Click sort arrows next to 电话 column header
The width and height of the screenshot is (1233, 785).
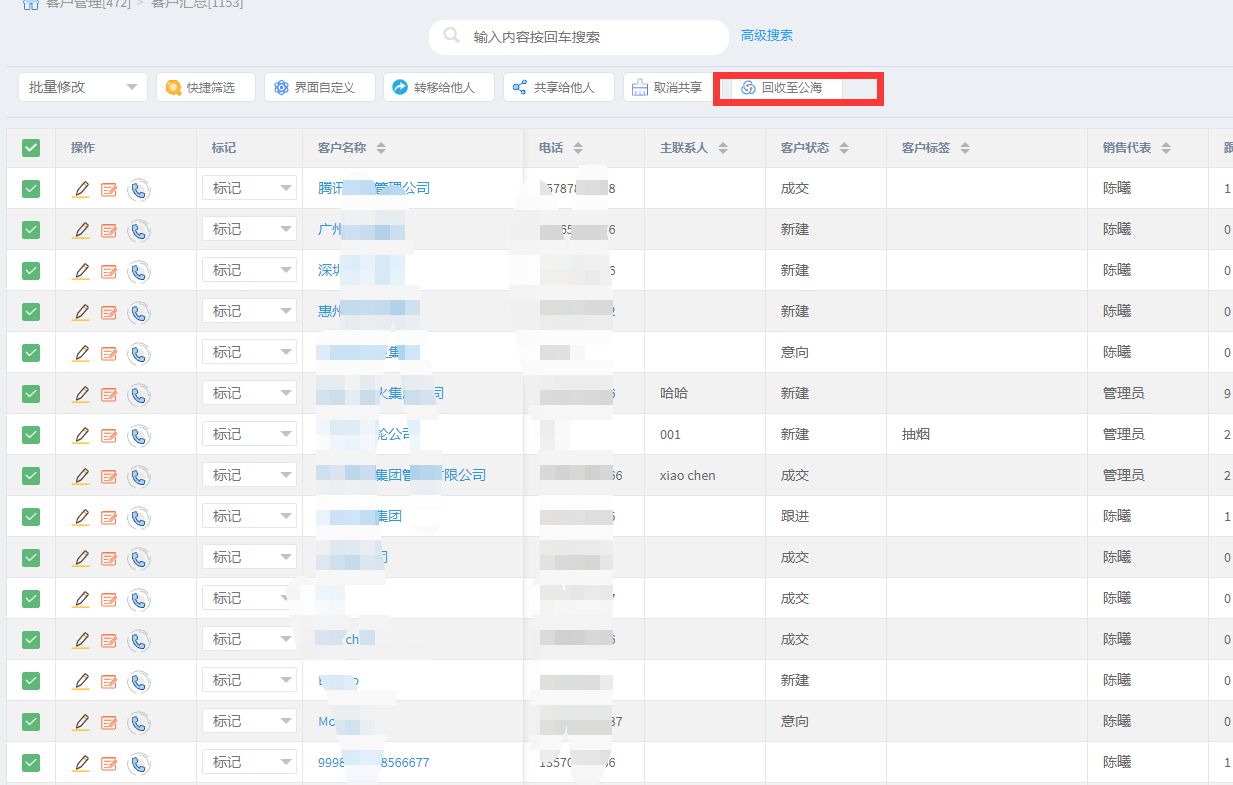[x=578, y=148]
